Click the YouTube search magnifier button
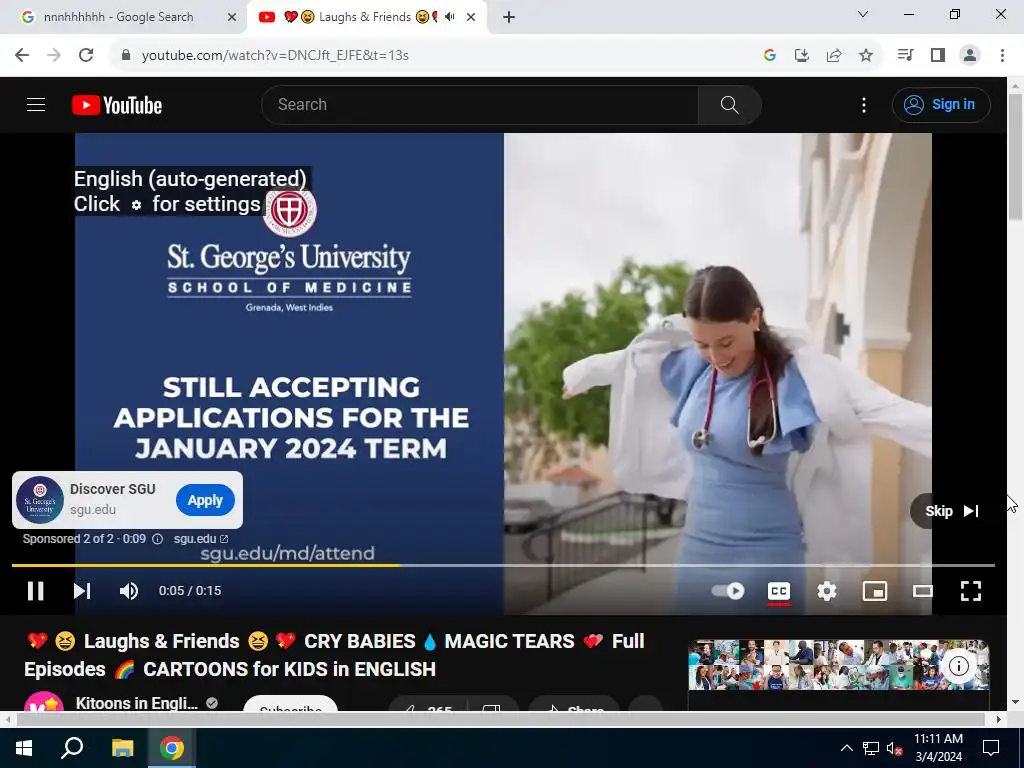1024x768 pixels. pyautogui.click(x=729, y=104)
